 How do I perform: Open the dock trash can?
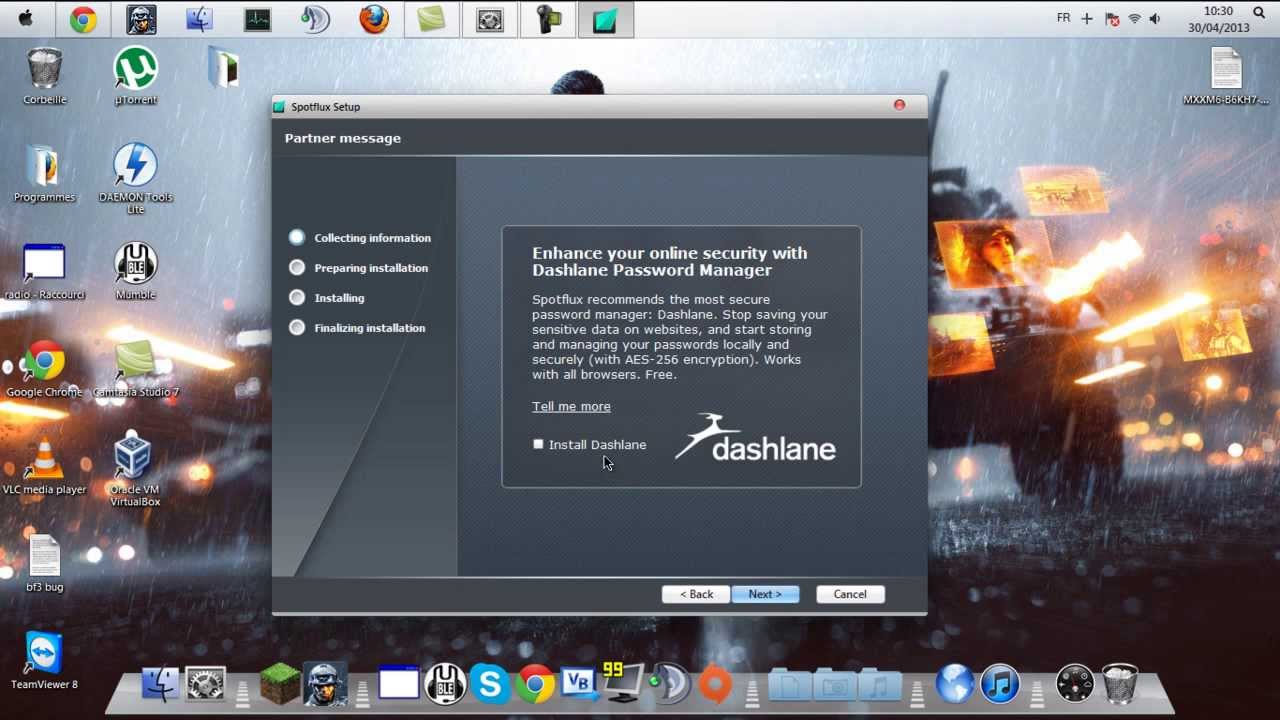tap(1119, 685)
